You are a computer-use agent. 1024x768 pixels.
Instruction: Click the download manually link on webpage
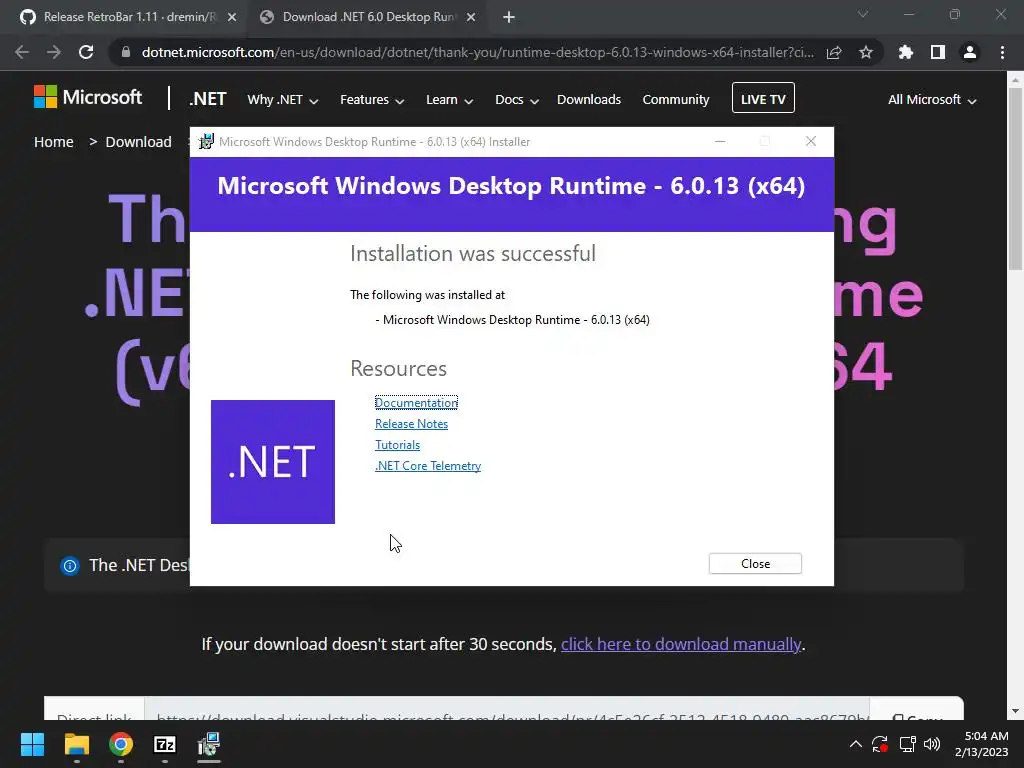pyautogui.click(x=680, y=644)
